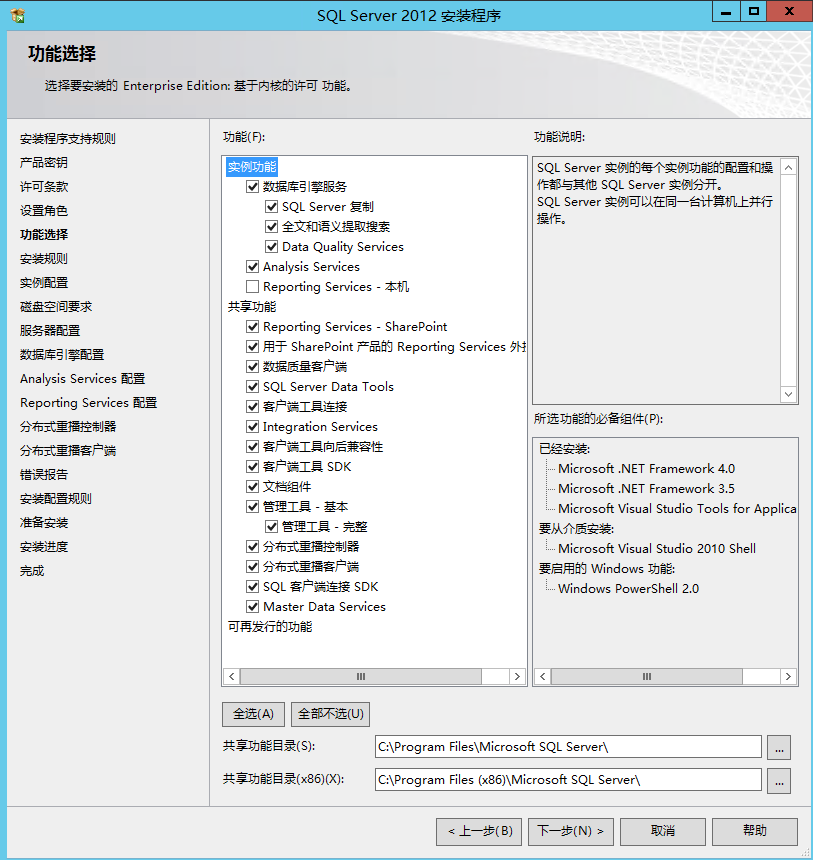This screenshot has width=813, height=860.
Task: Select the 可再发行的功能 tree node
Action: point(270,627)
